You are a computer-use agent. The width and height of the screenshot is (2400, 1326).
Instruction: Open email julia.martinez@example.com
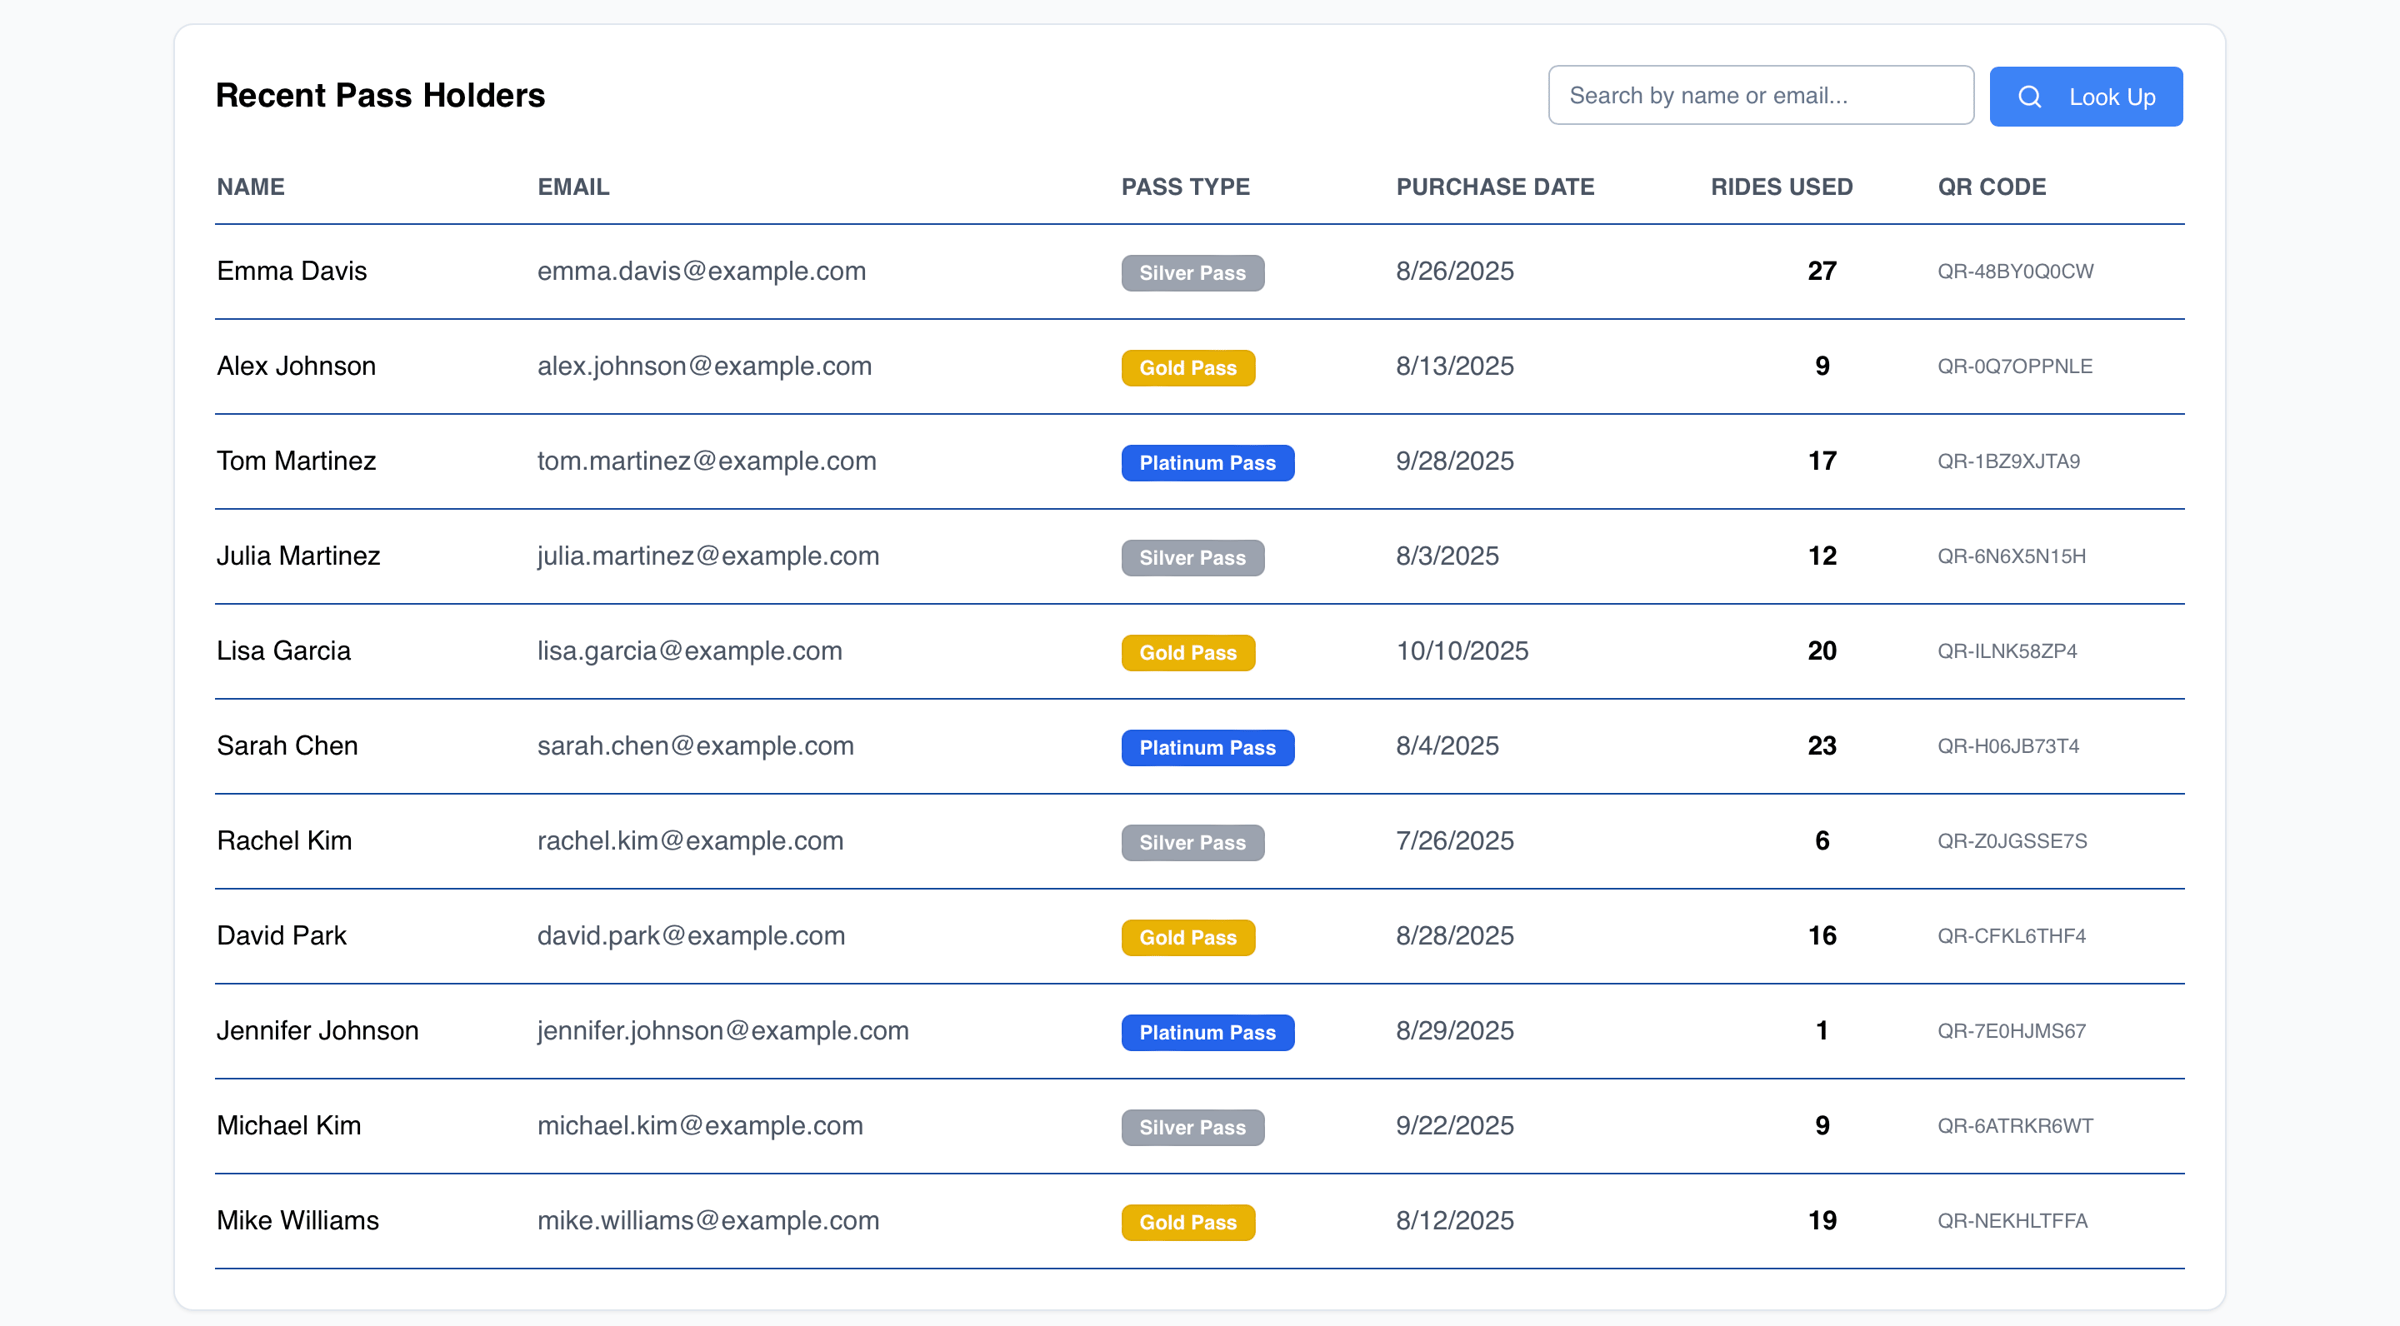pyautogui.click(x=708, y=556)
